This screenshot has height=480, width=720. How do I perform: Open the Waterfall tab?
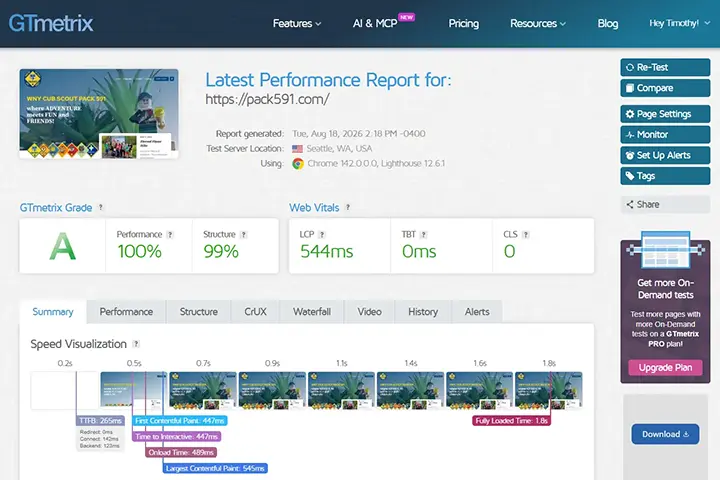point(312,312)
